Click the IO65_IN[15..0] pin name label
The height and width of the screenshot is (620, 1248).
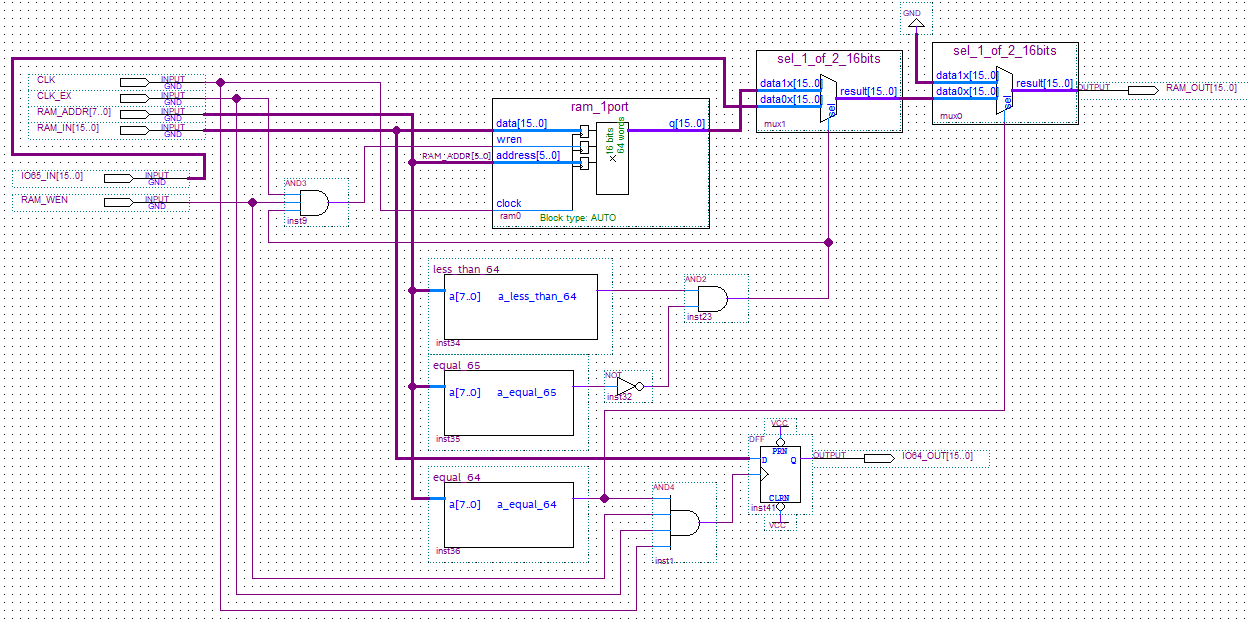click(x=52, y=176)
